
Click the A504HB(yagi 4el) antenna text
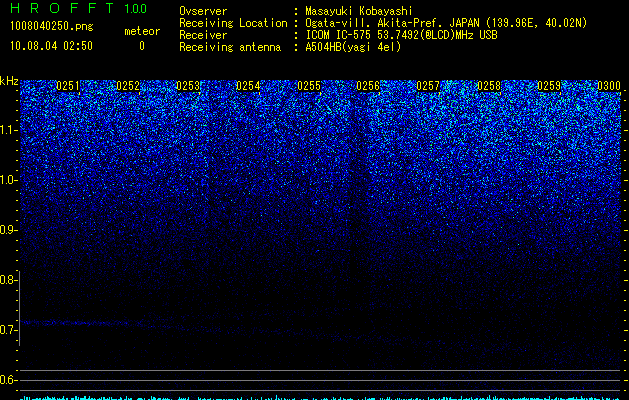click(x=353, y=47)
